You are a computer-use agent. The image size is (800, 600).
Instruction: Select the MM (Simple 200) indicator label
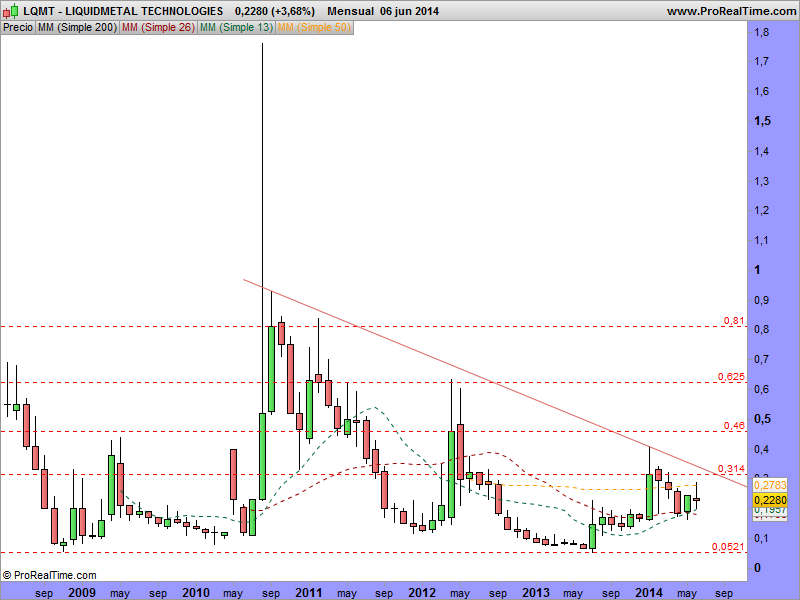78,28
